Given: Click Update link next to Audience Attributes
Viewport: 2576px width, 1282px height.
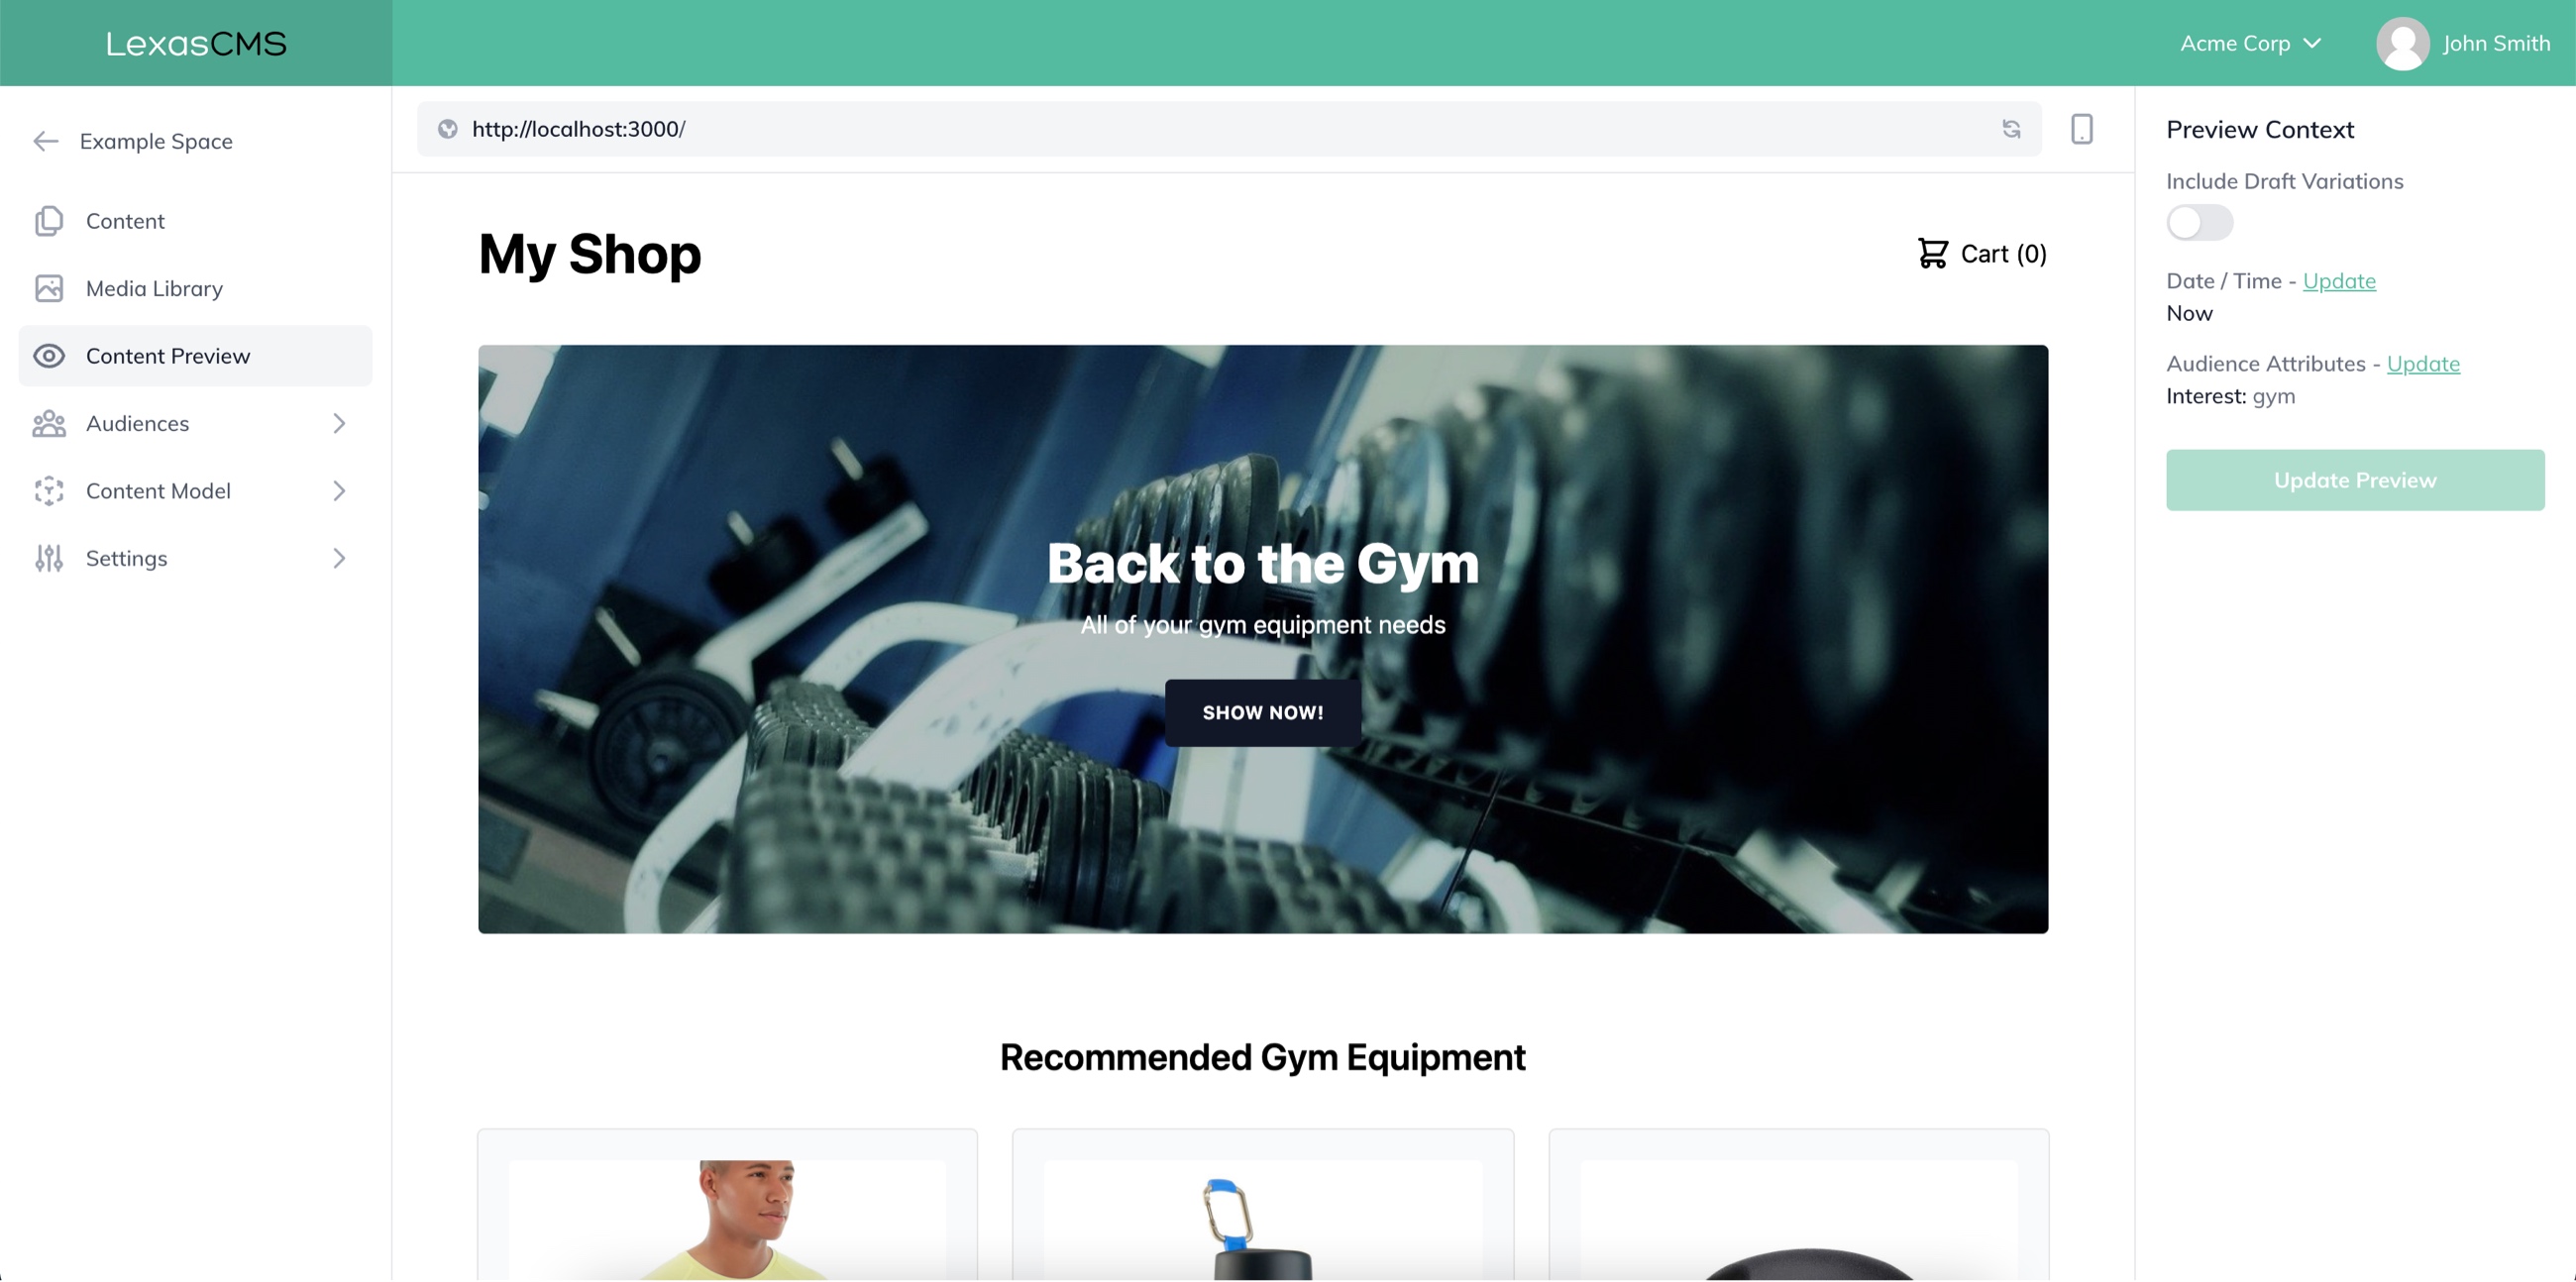Looking at the screenshot, I should coord(2423,364).
